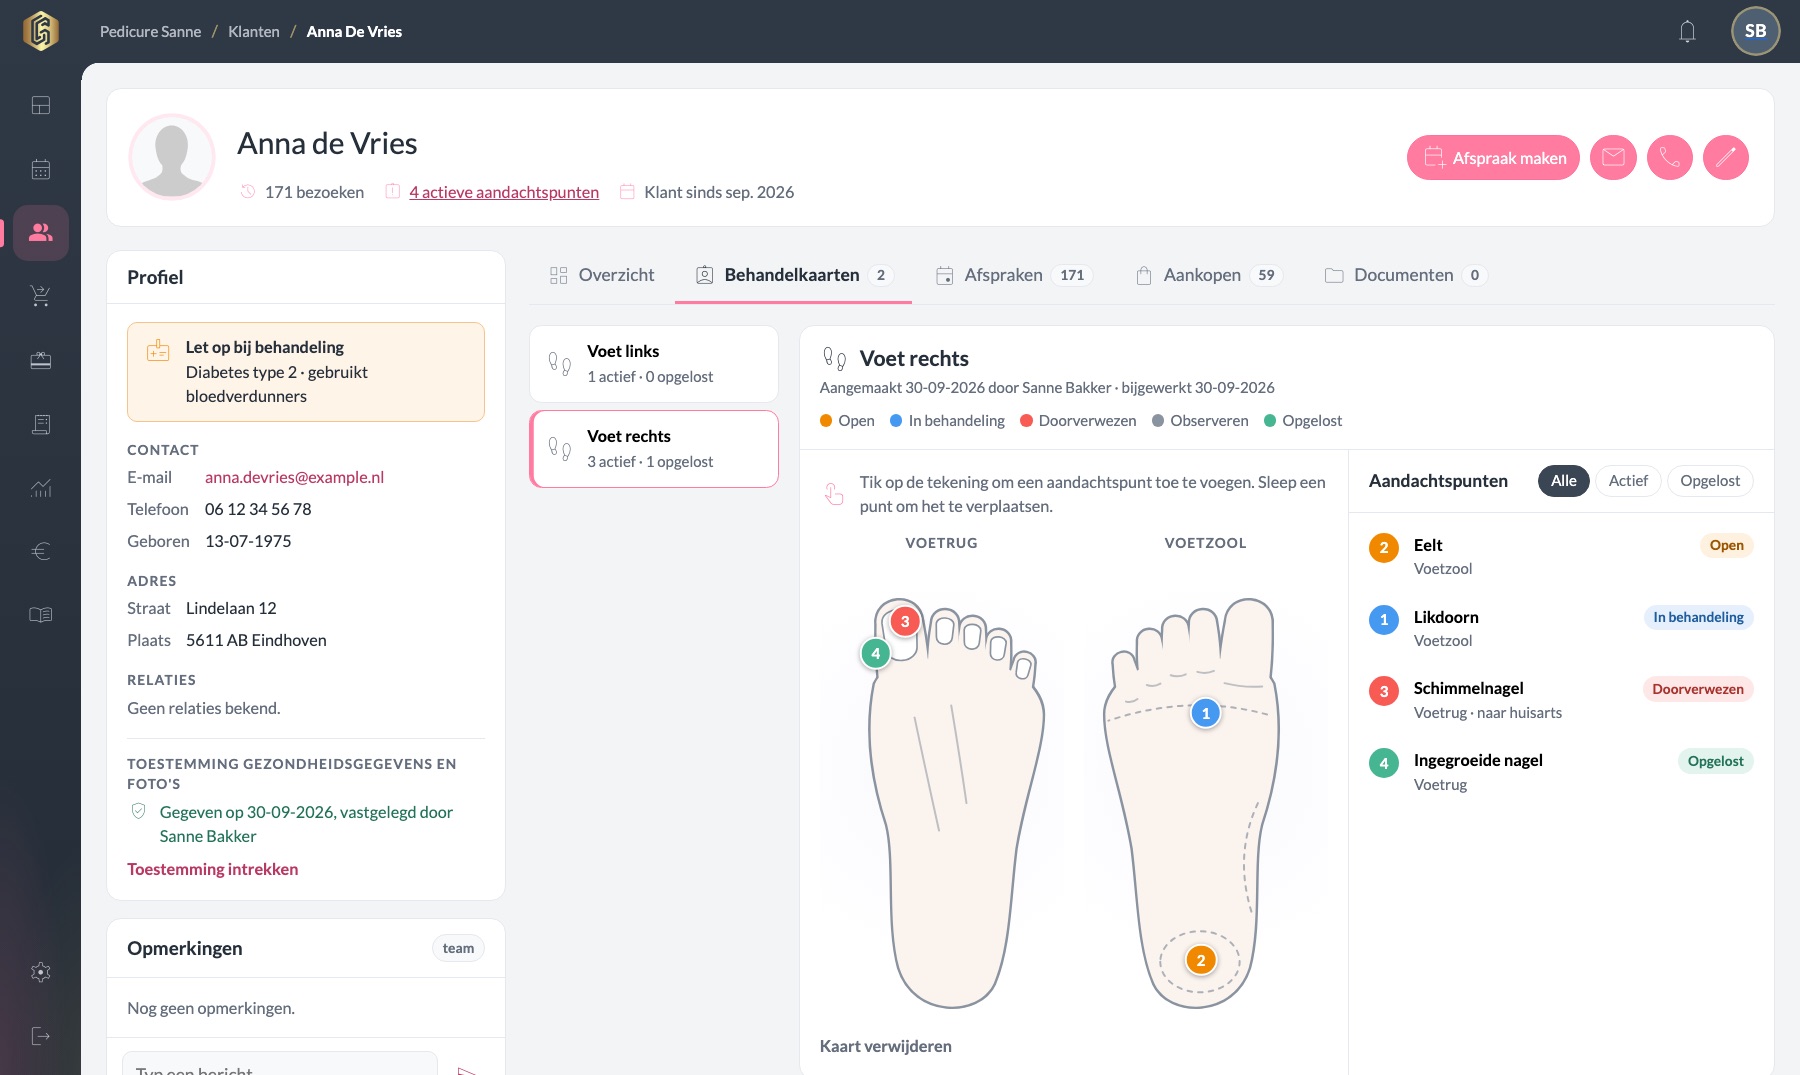1800x1075 pixels.
Task: Open the calendar icon in the sidebar
Action: click(x=41, y=169)
